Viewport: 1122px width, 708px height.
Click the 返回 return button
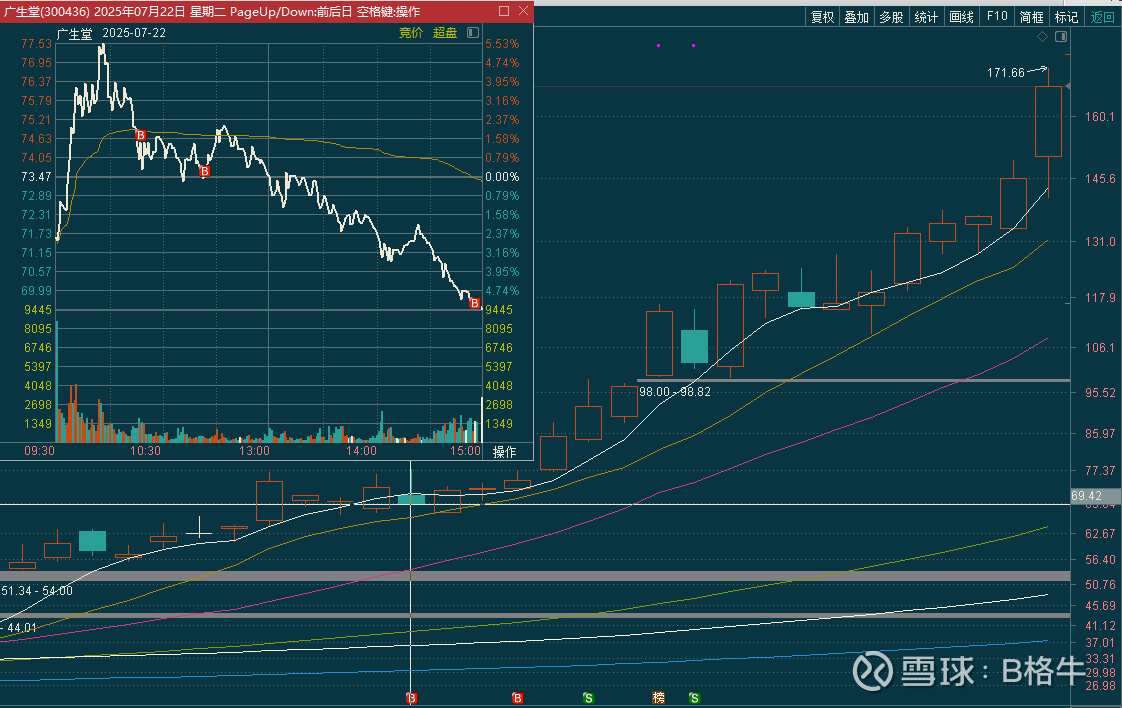click(1102, 17)
